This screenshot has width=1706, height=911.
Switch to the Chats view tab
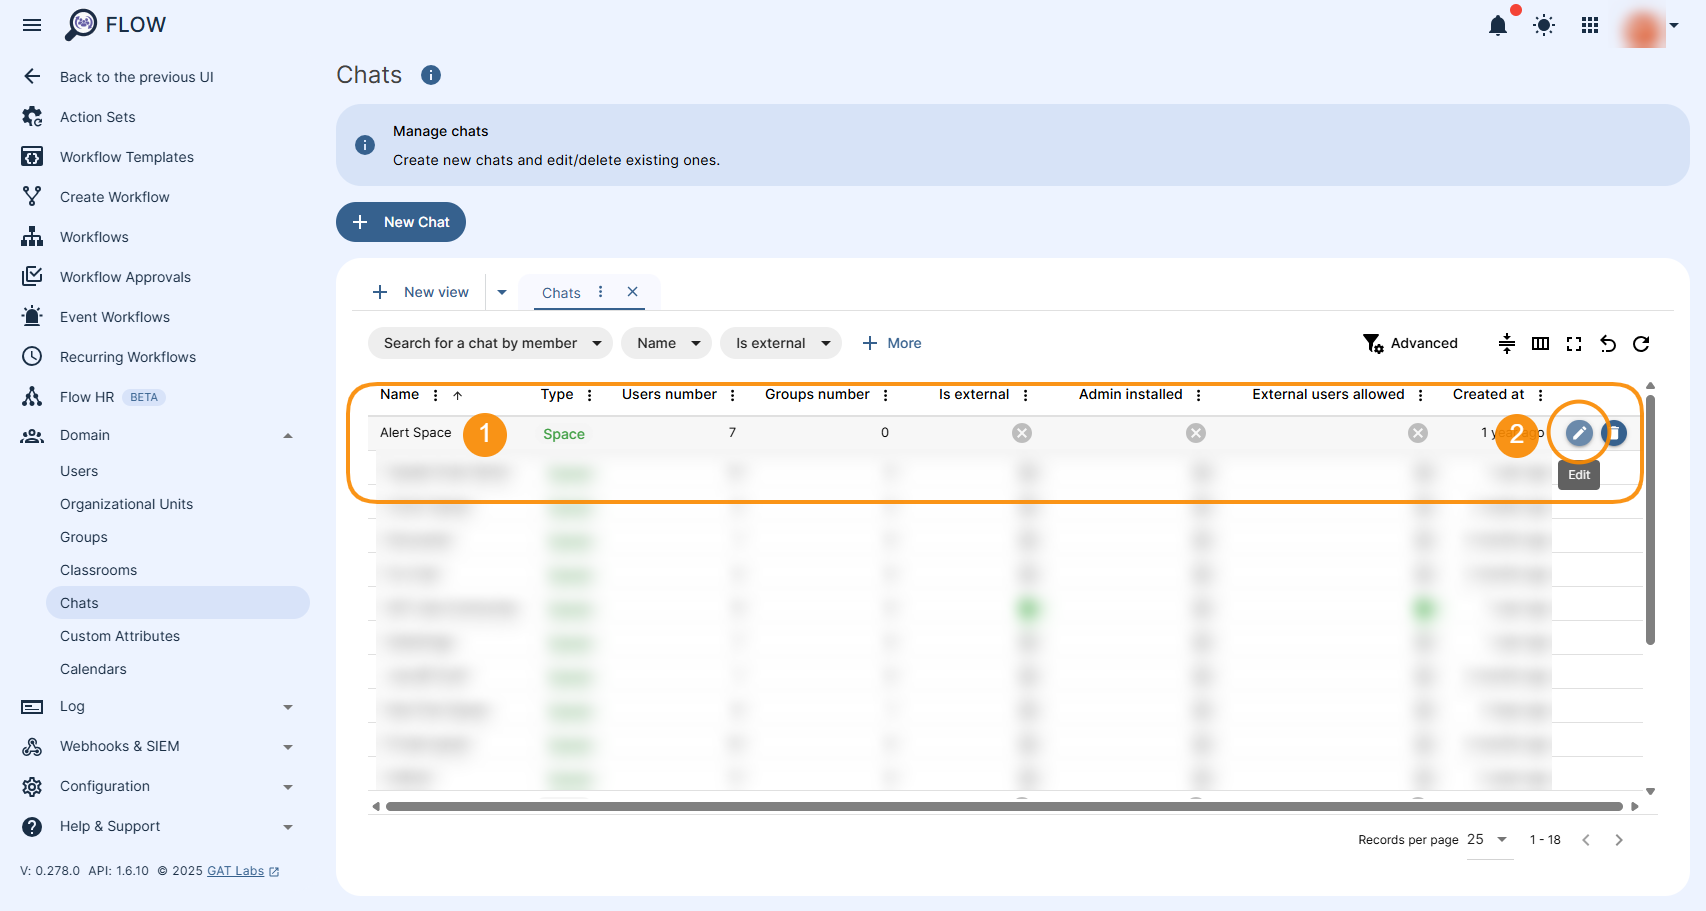(x=562, y=292)
